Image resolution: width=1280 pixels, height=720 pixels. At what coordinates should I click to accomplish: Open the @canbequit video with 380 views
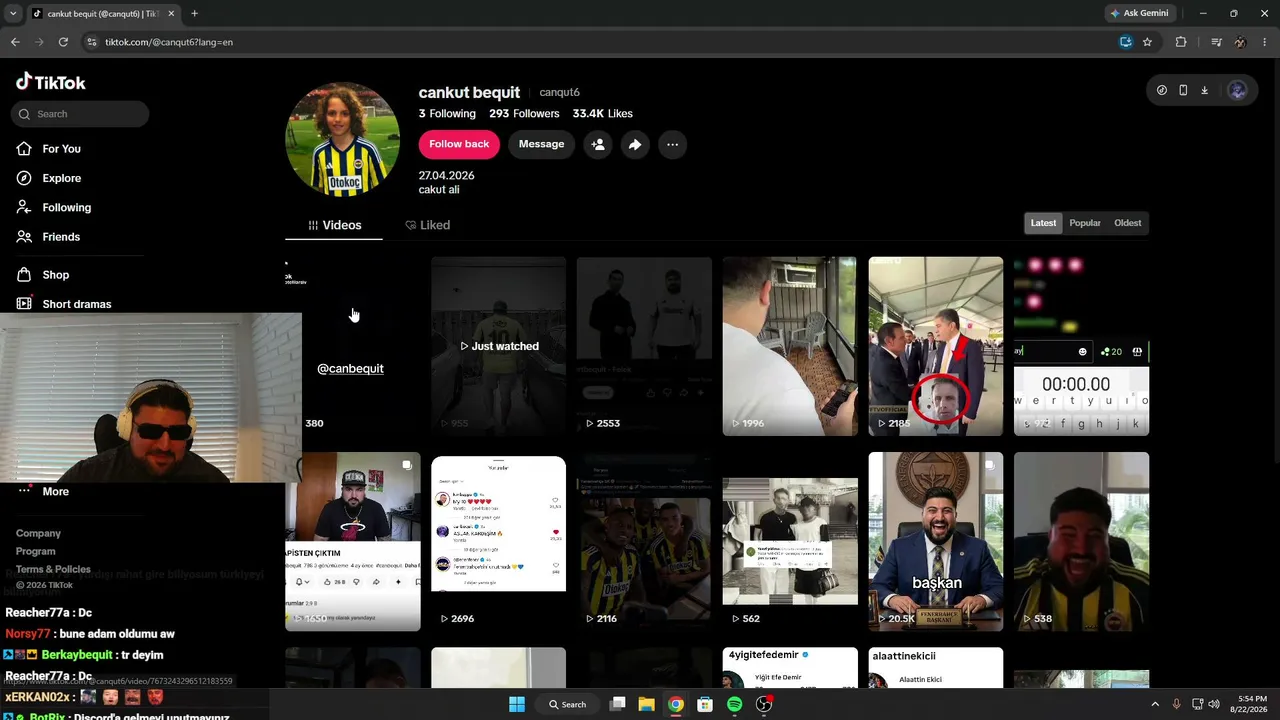coord(352,346)
